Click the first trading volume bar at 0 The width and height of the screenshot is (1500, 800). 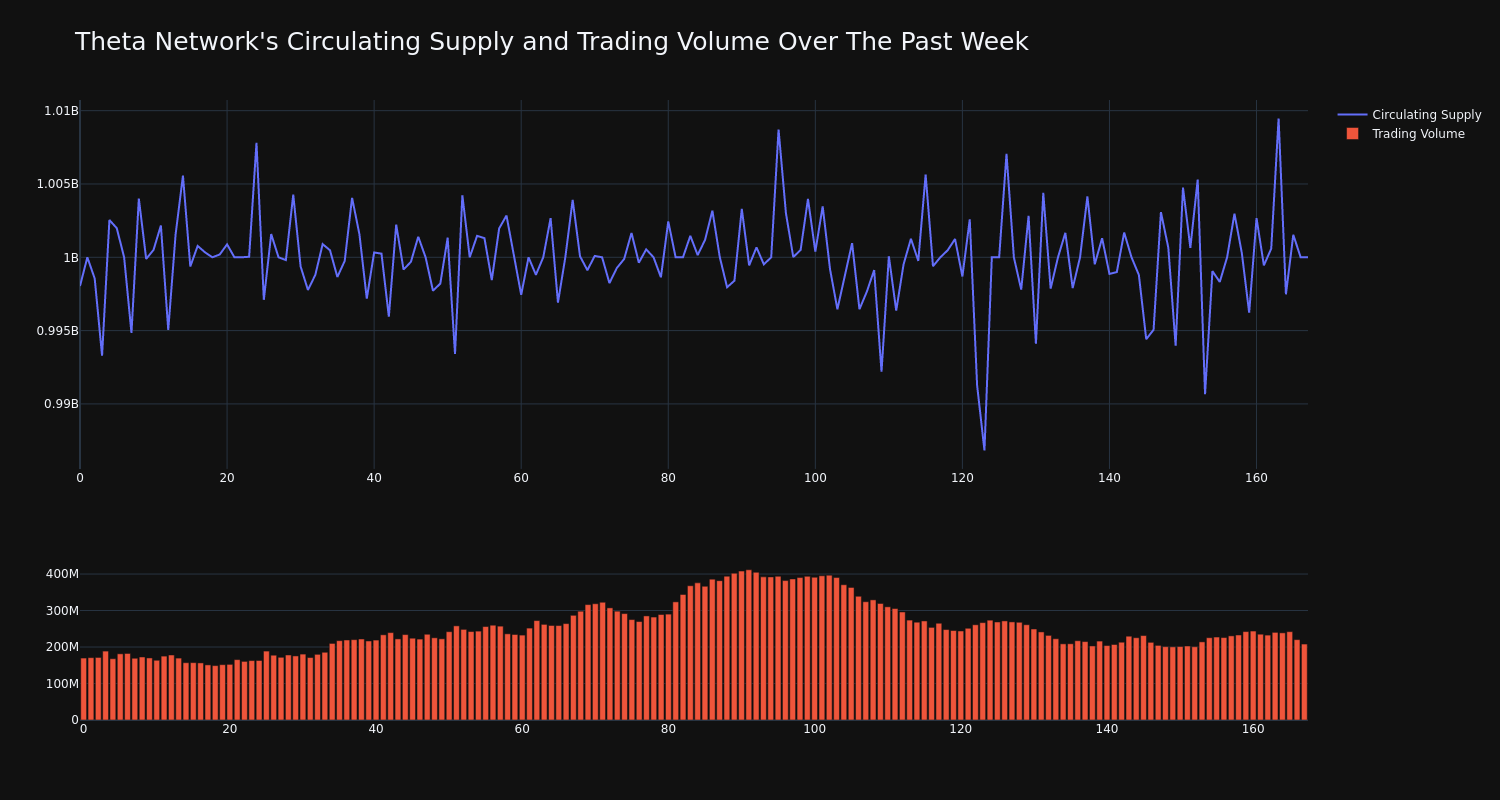click(84, 689)
